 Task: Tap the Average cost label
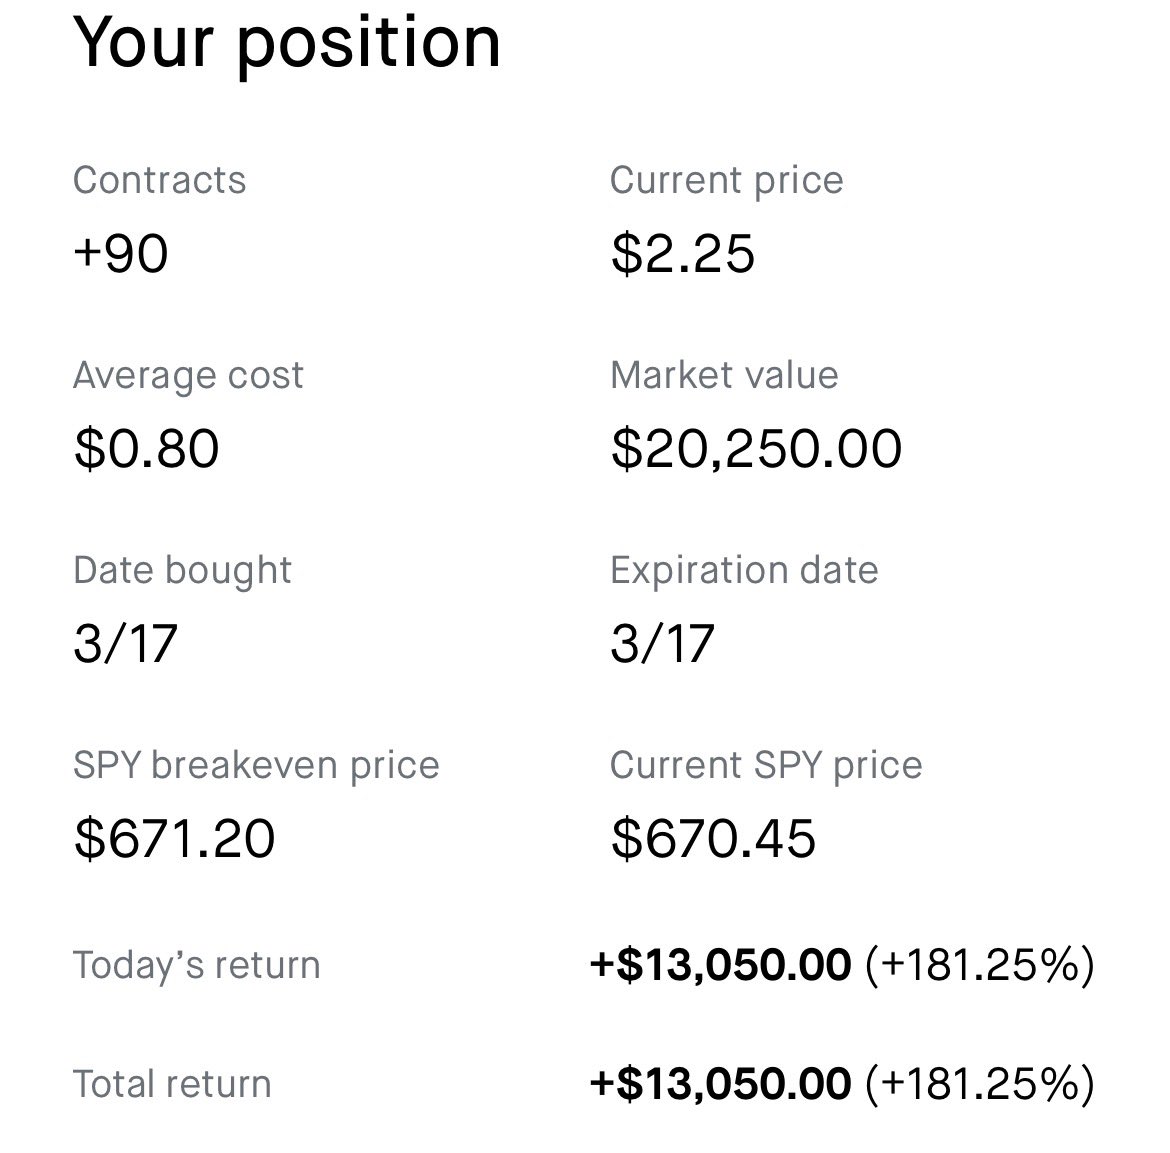click(188, 375)
